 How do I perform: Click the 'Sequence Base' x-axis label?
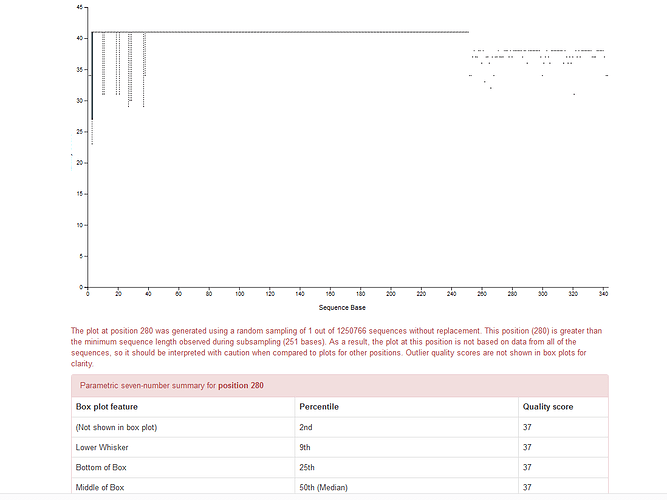point(342,307)
